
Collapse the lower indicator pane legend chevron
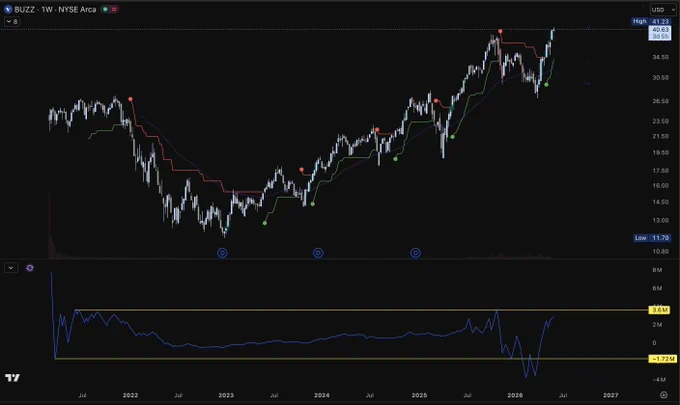click(x=11, y=268)
